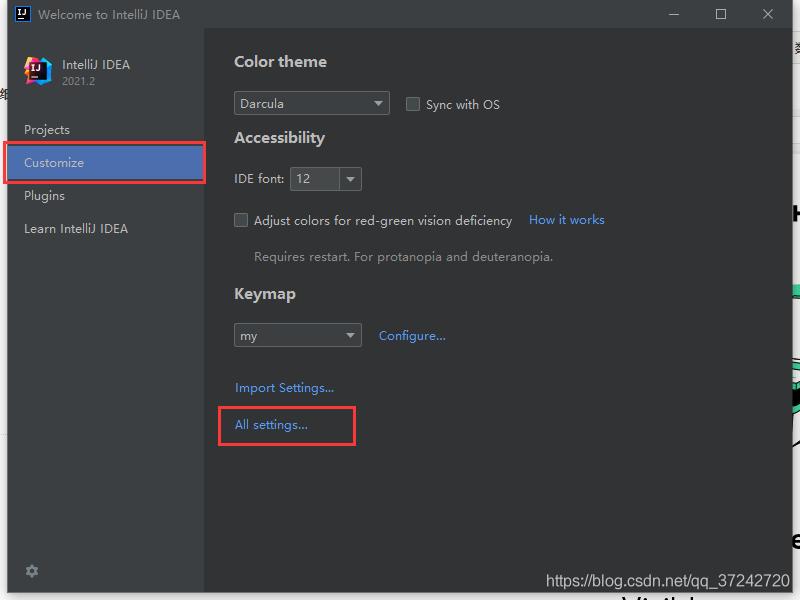800x600 pixels.
Task: Open the Import Settings... link
Action: coord(284,388)
